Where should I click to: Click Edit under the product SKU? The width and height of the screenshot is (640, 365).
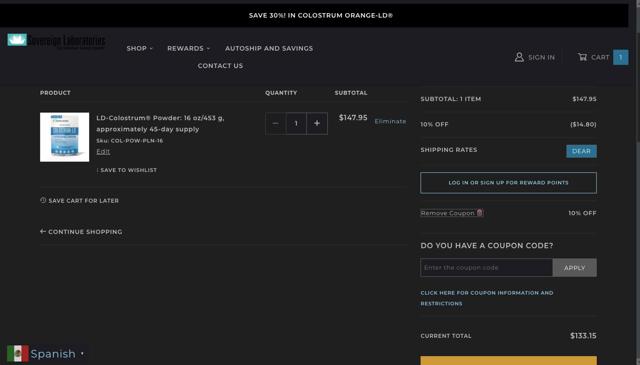[103, 151]
